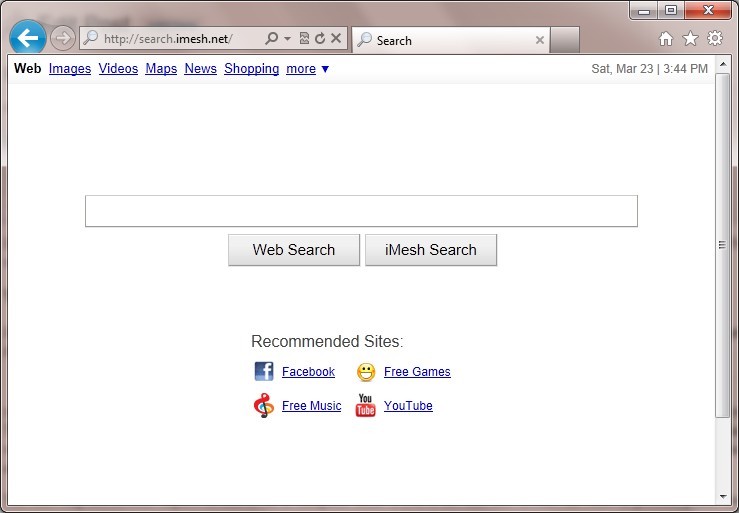Open the address bar autocomplete dropdown arrow
This screenshot has height=513, width=739.
[x=287, y=39]
